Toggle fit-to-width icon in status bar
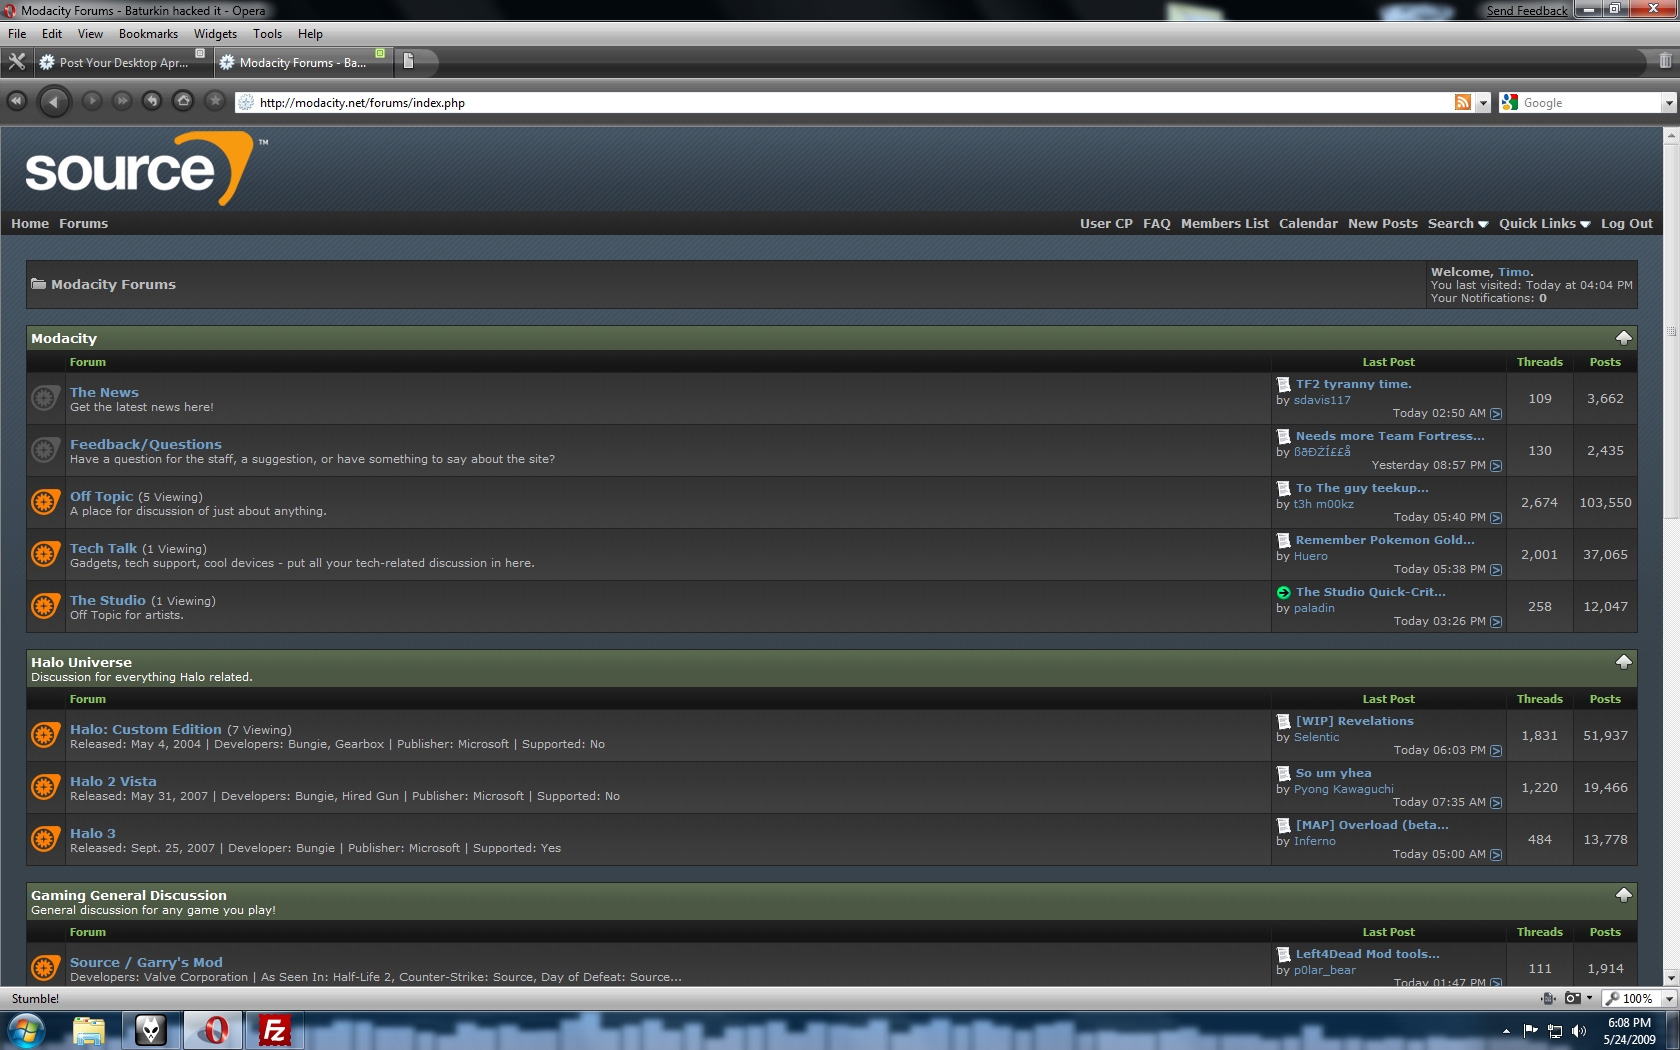Viewport: 1680px width, 1050px height. [x=1548, y=998]
